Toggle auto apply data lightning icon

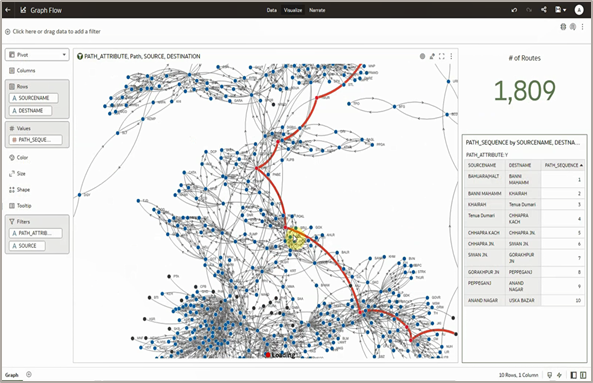point(559,375)
